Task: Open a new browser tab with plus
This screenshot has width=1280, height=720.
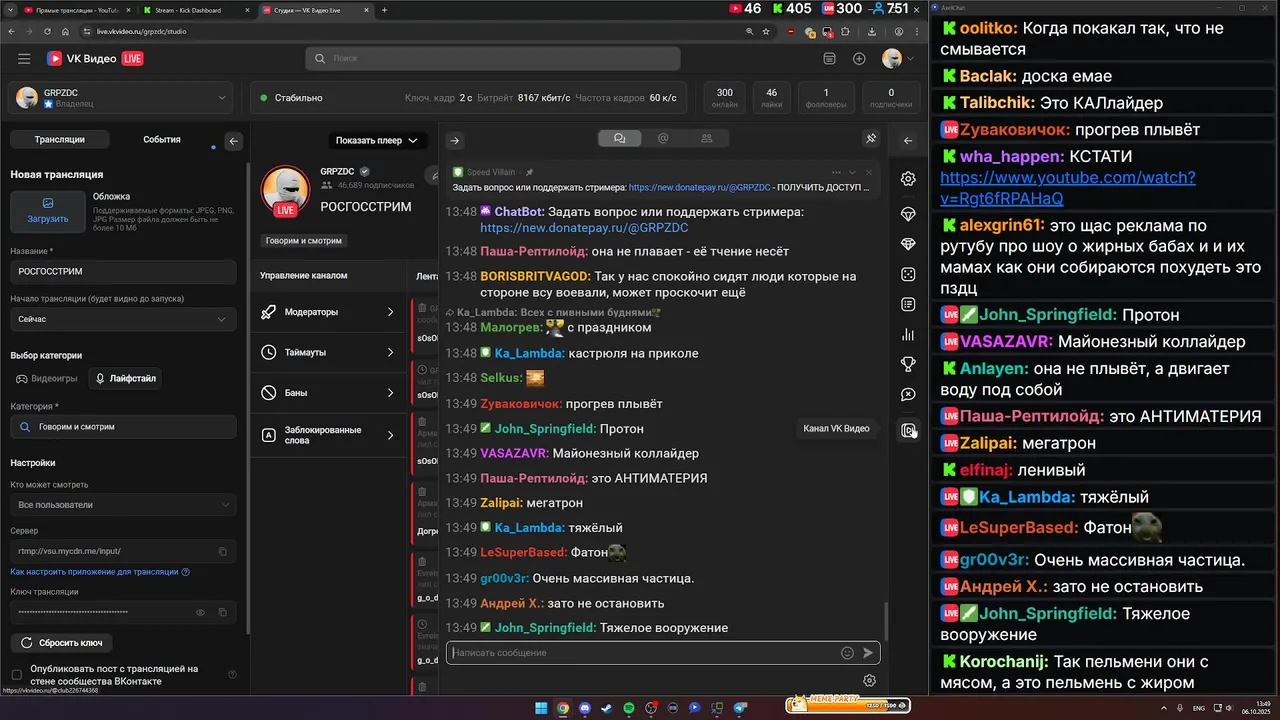Action: click(x=384, y=10)
